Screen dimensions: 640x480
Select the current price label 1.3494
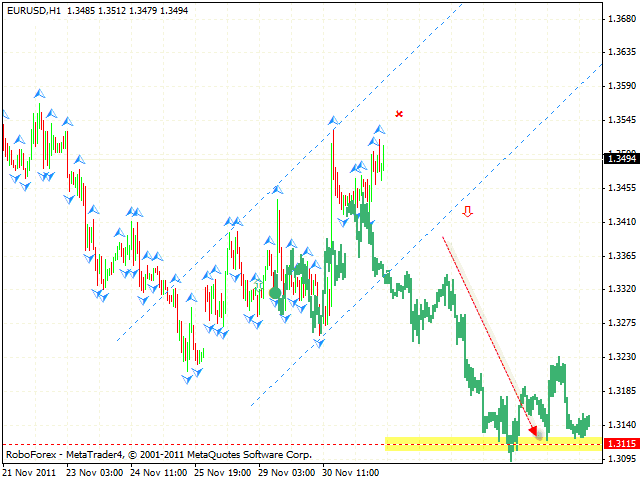click(x=620, y=157)
